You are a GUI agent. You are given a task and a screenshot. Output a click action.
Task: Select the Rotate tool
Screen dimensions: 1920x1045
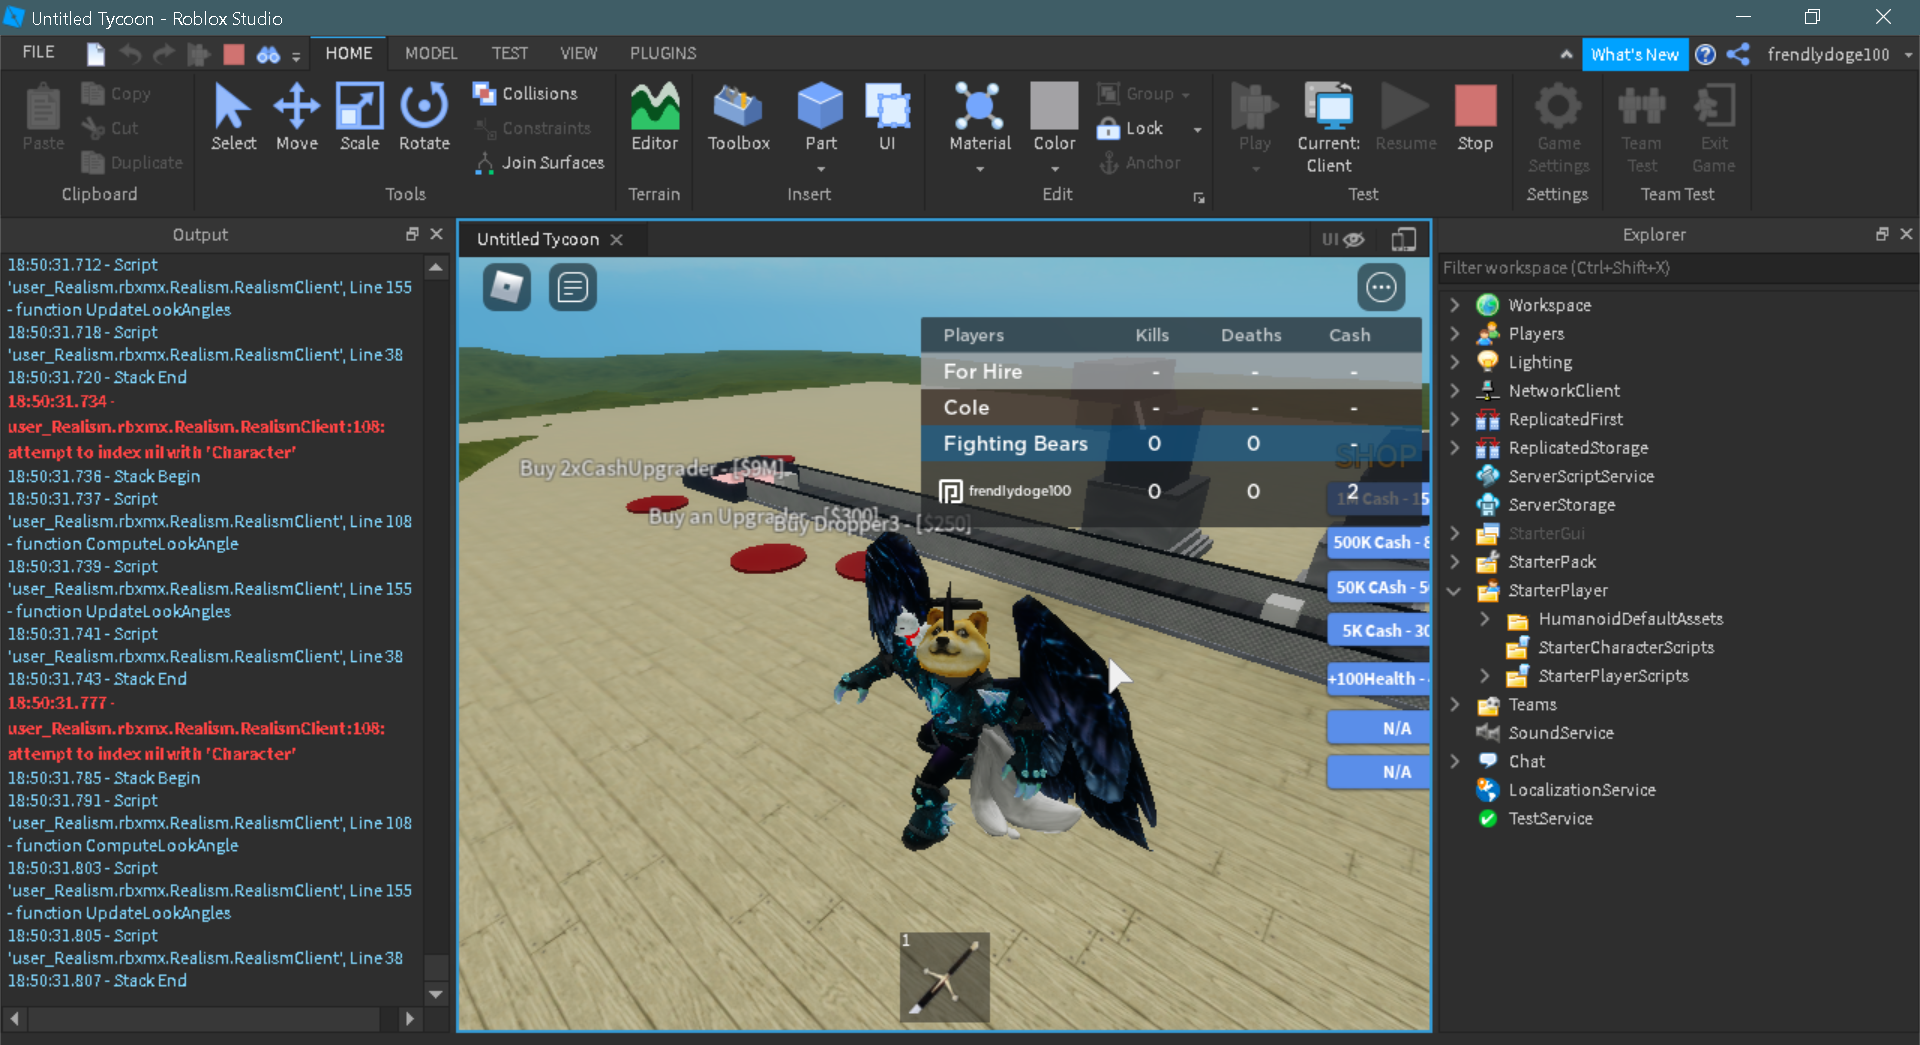point(423,117)
